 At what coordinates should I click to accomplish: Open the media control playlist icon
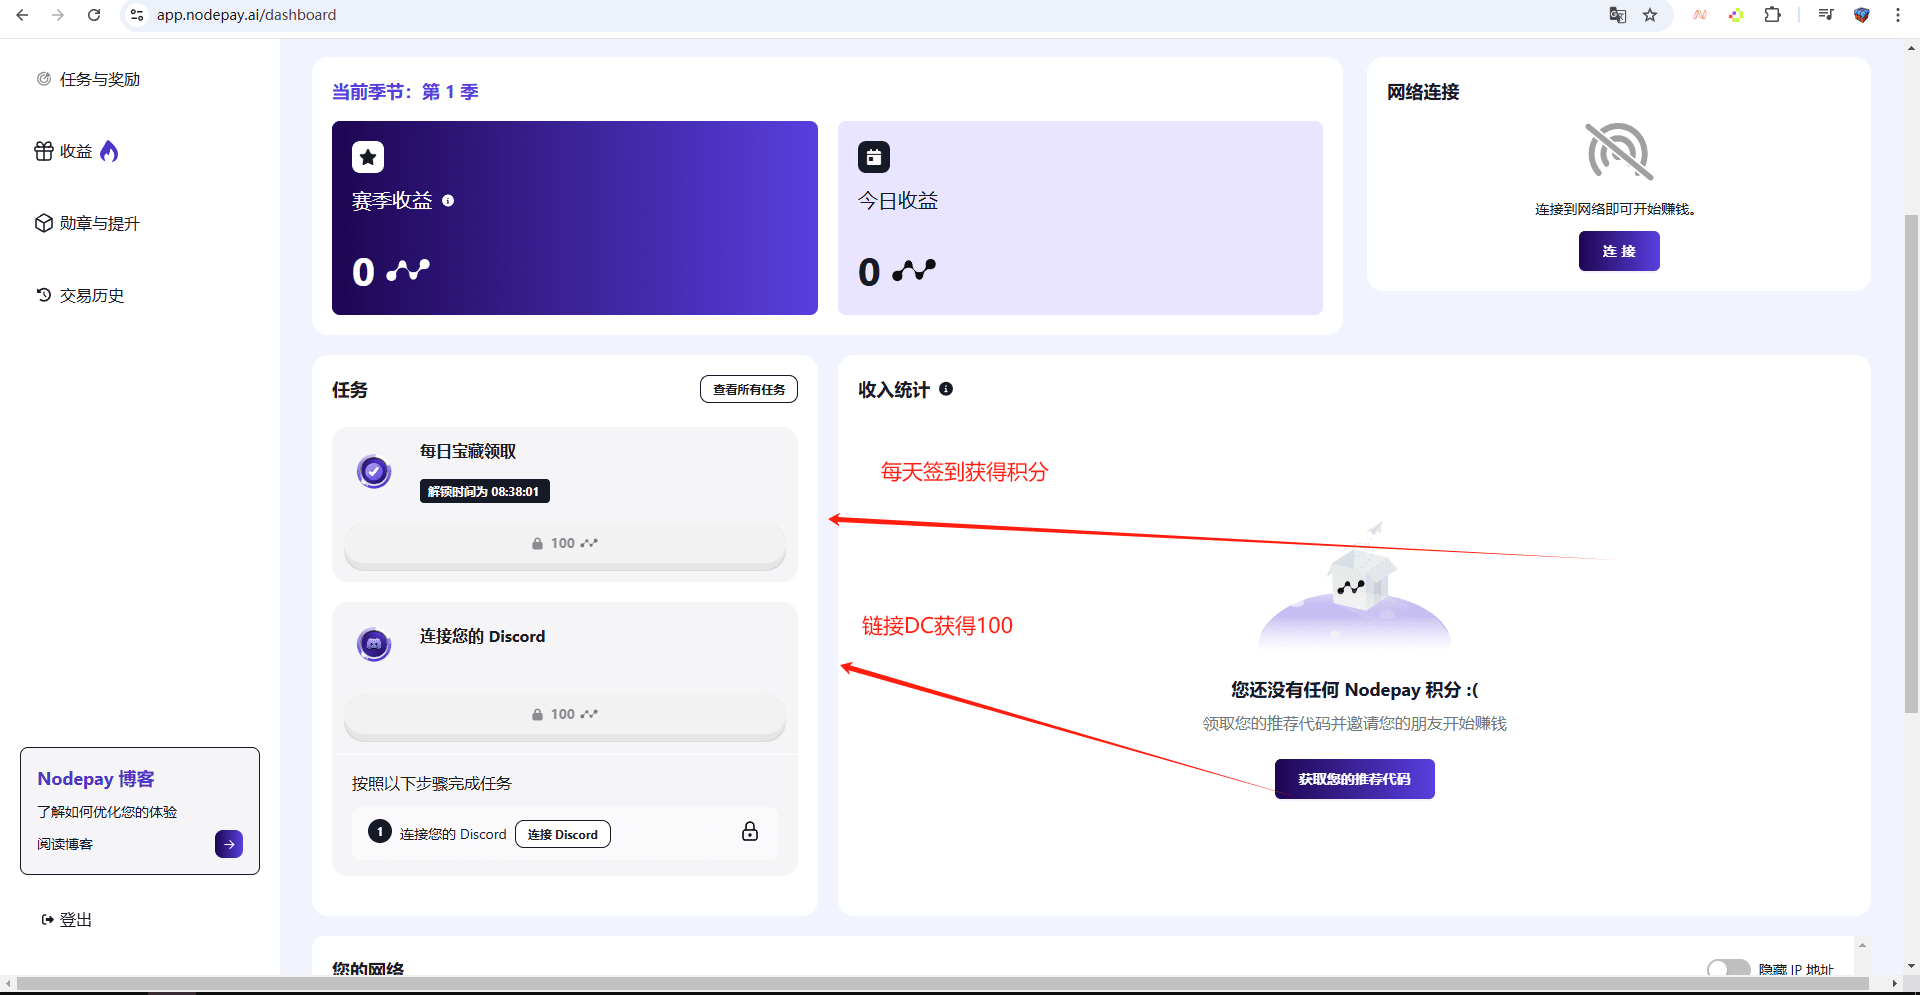click(x=1826, y=15)
